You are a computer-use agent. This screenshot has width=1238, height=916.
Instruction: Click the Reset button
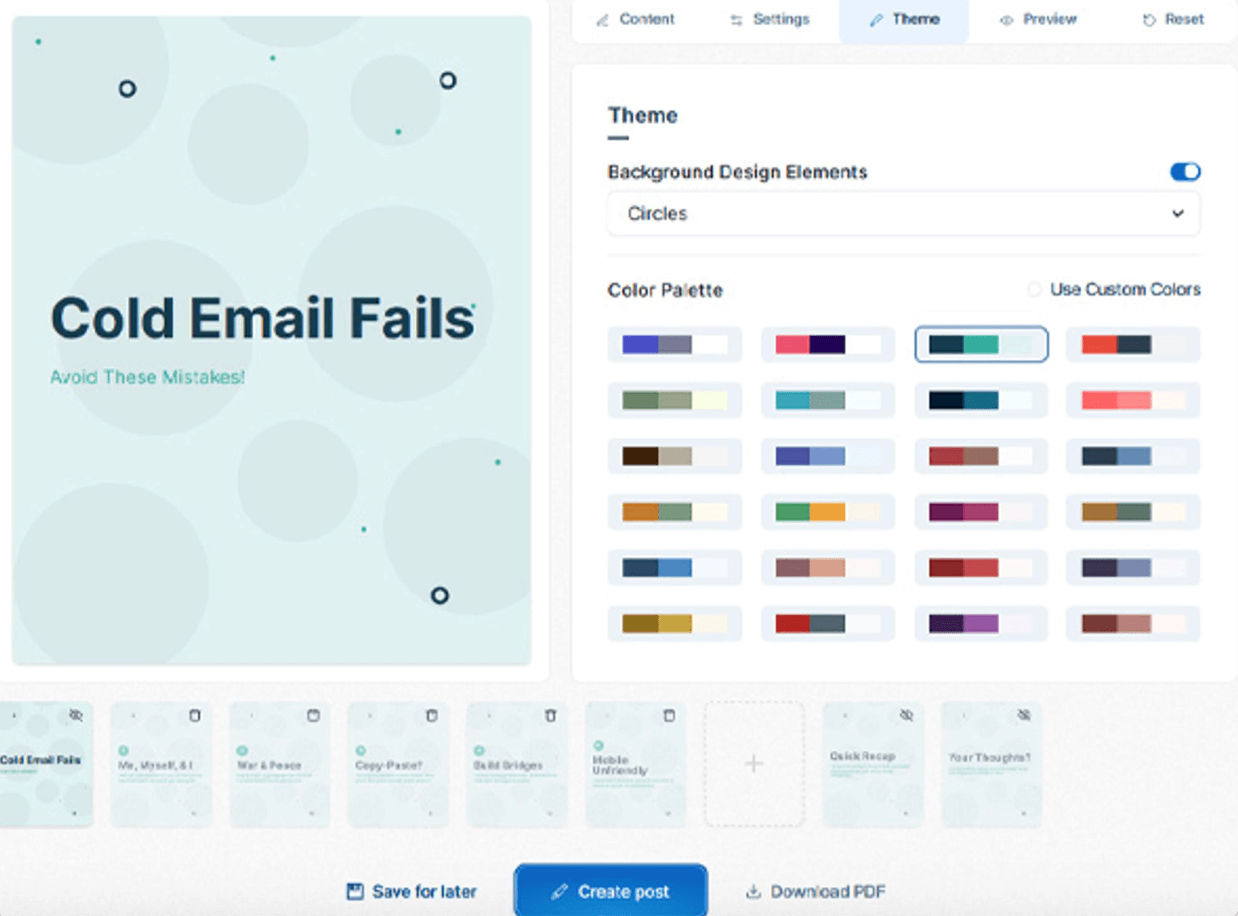(x=1173, y=20)
